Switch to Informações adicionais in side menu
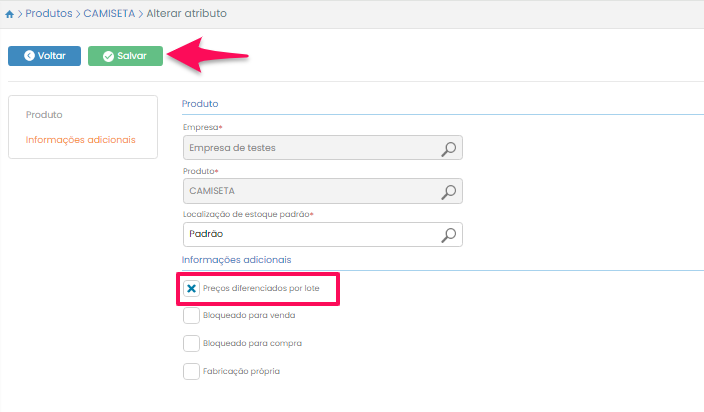 pos(80,139)
